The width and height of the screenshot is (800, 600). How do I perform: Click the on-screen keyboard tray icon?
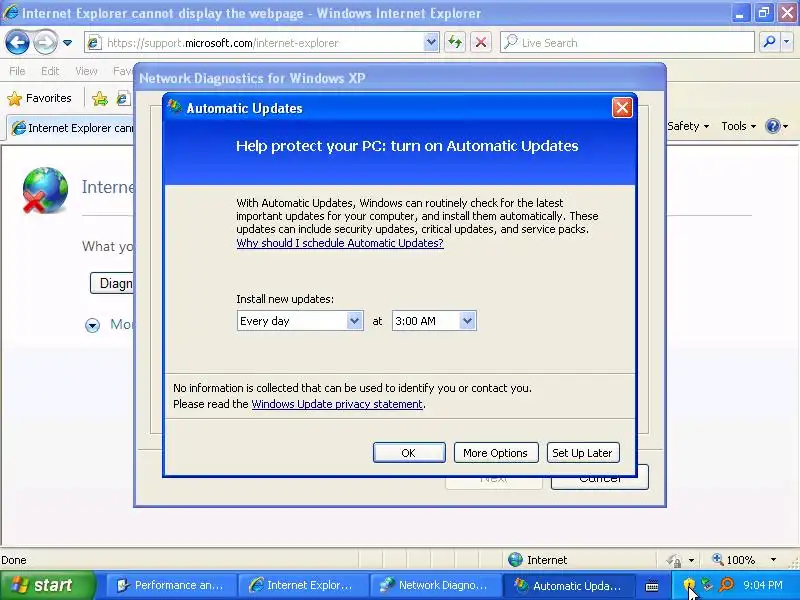tap(652, 586)
